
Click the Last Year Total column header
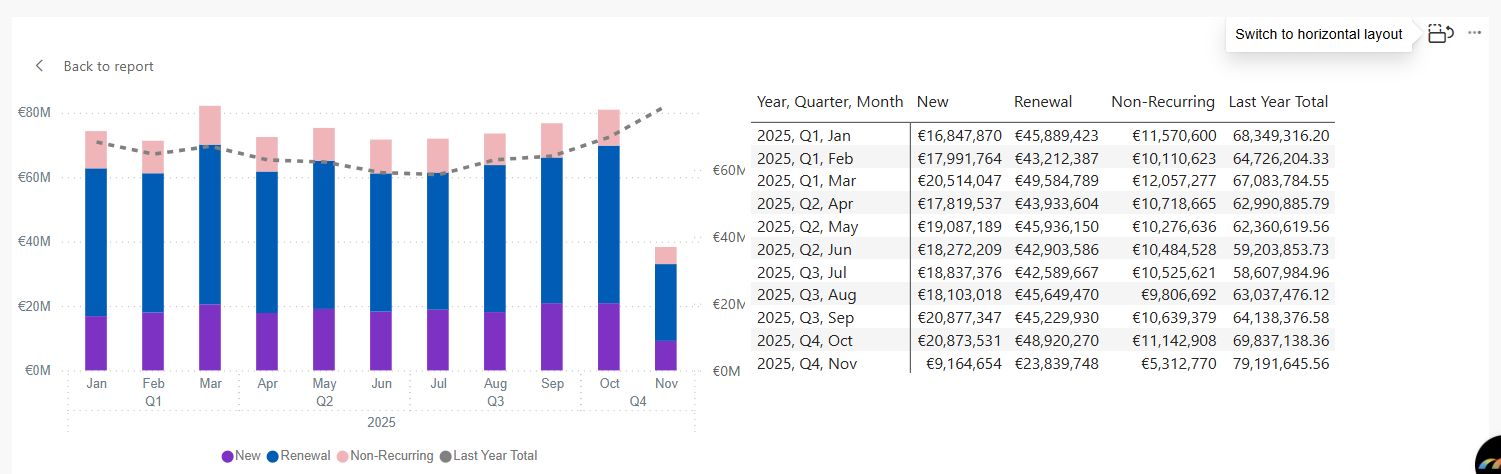click(x=1278, y=102)
